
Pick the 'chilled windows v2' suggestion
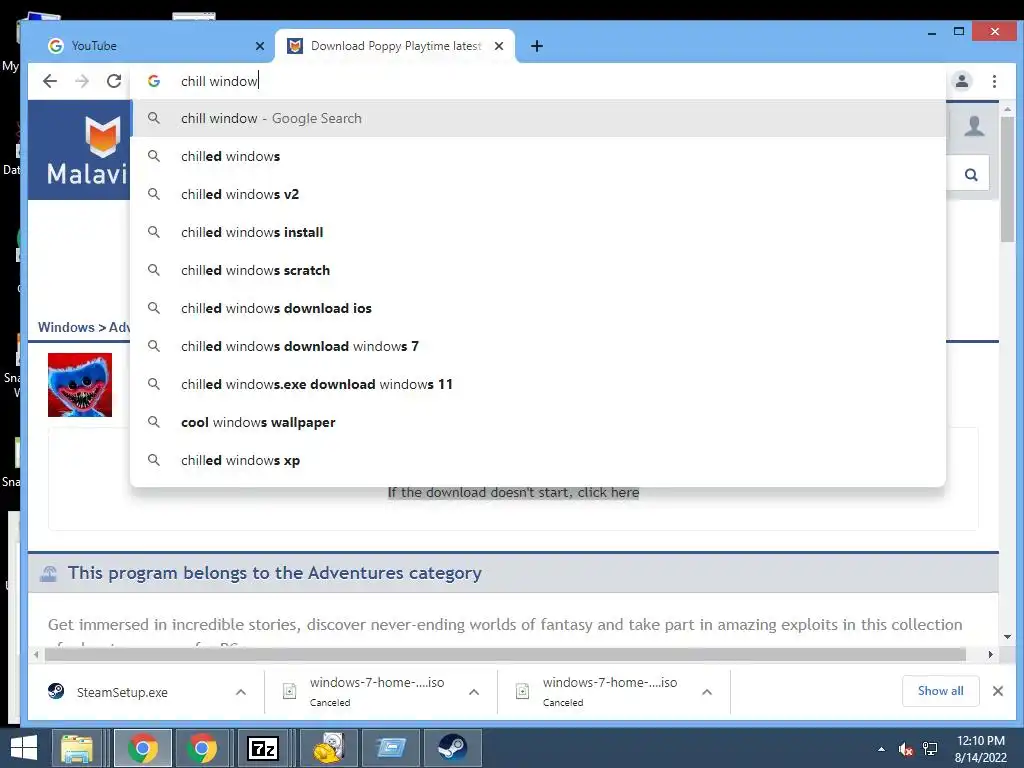538,194
